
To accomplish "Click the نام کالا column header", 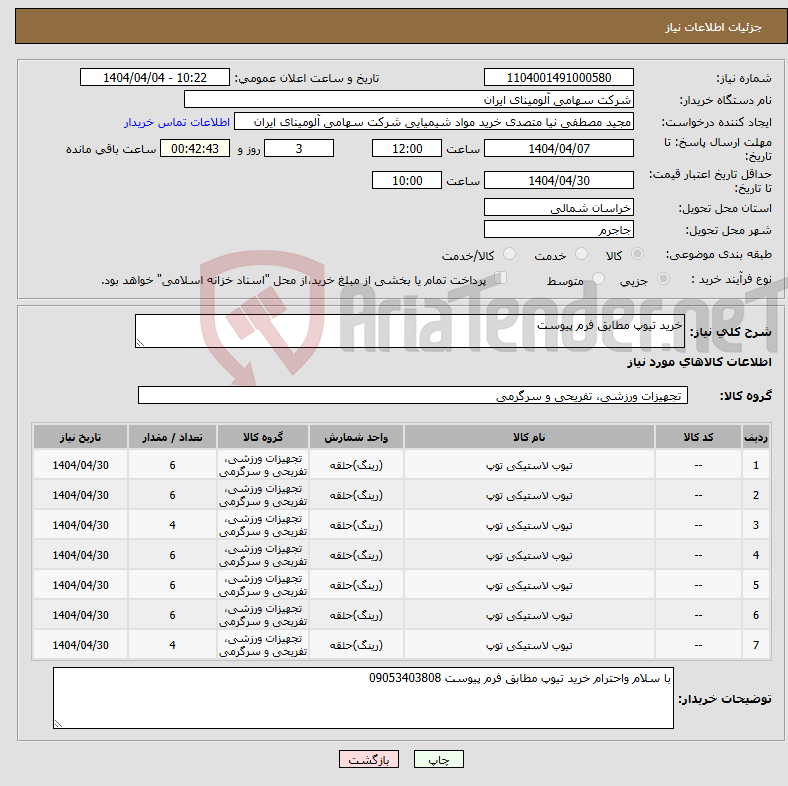I will pos(529,437).
